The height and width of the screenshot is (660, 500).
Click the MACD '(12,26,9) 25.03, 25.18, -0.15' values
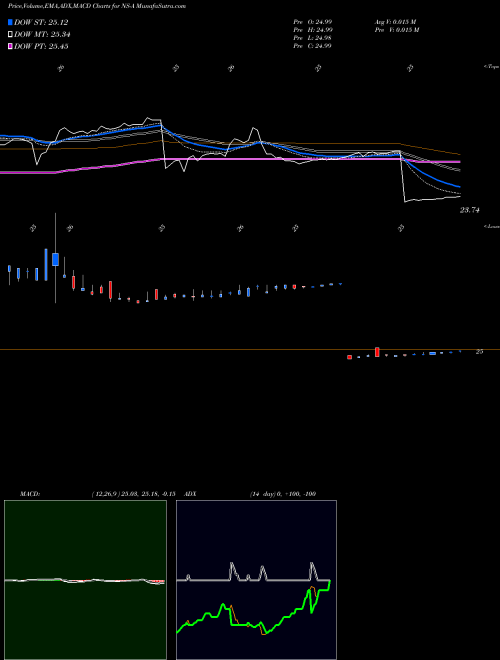coord(133,494)
